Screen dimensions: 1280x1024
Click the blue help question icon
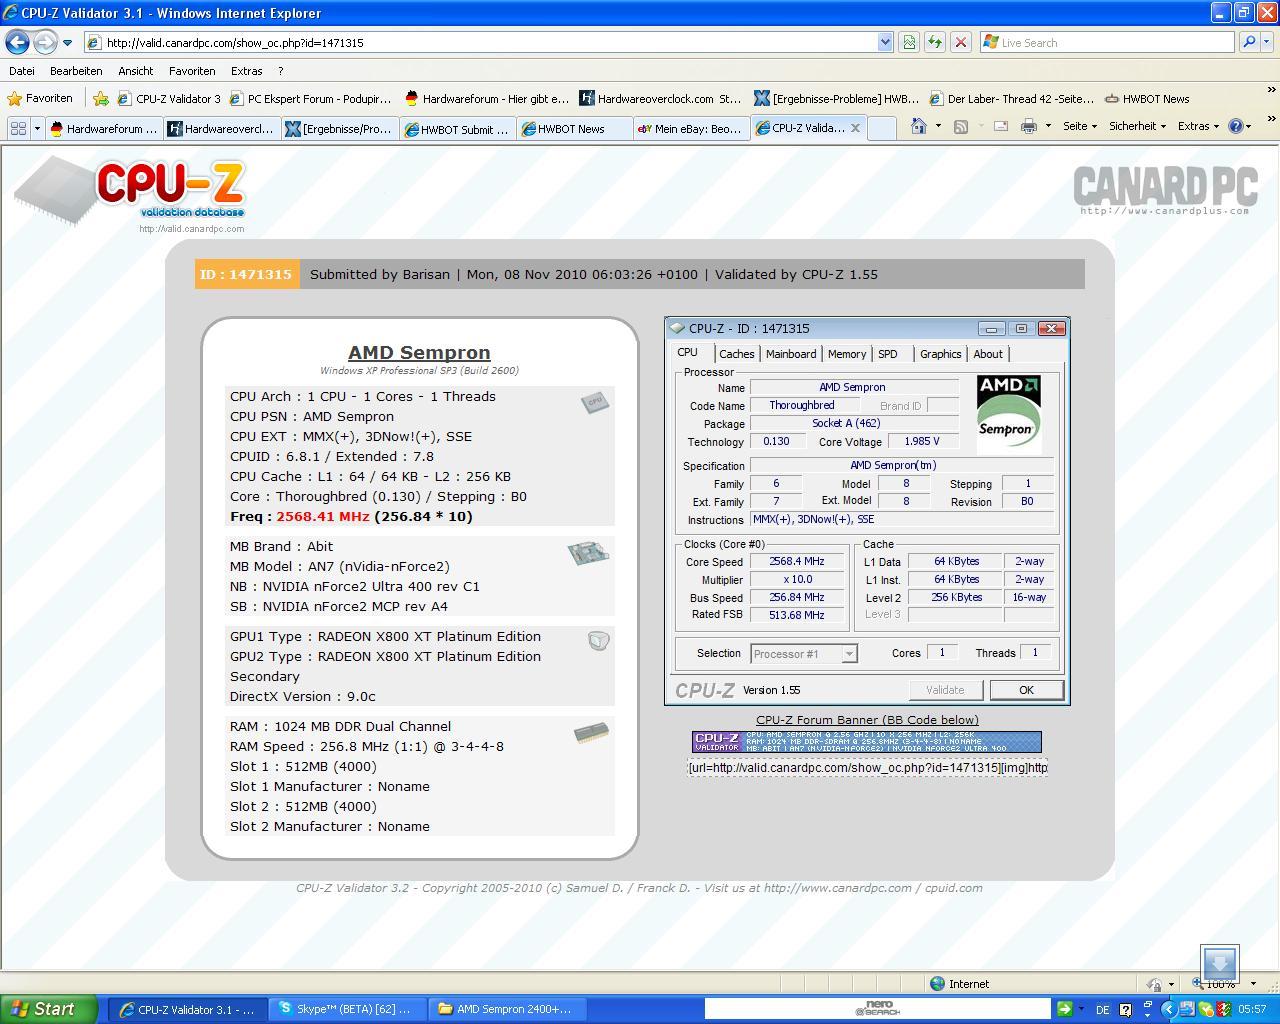click(x=1235, y=126)
